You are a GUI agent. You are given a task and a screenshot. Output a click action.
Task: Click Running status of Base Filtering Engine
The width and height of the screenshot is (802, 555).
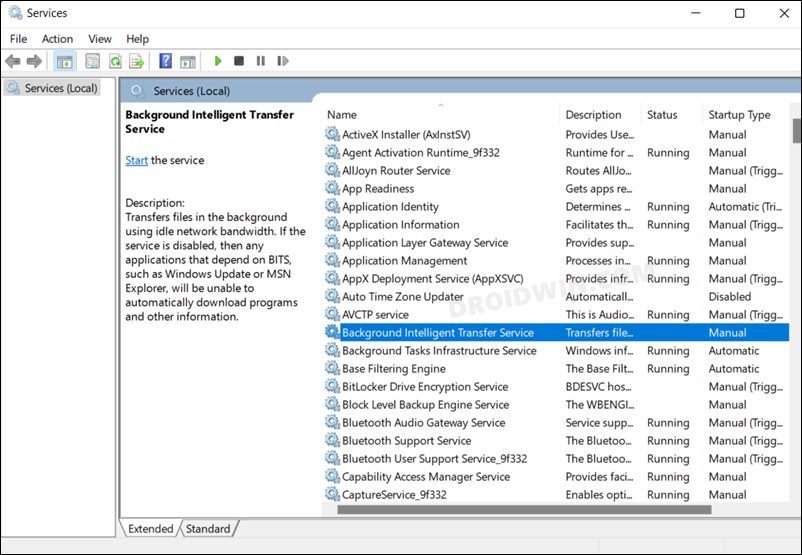point(668,368)
